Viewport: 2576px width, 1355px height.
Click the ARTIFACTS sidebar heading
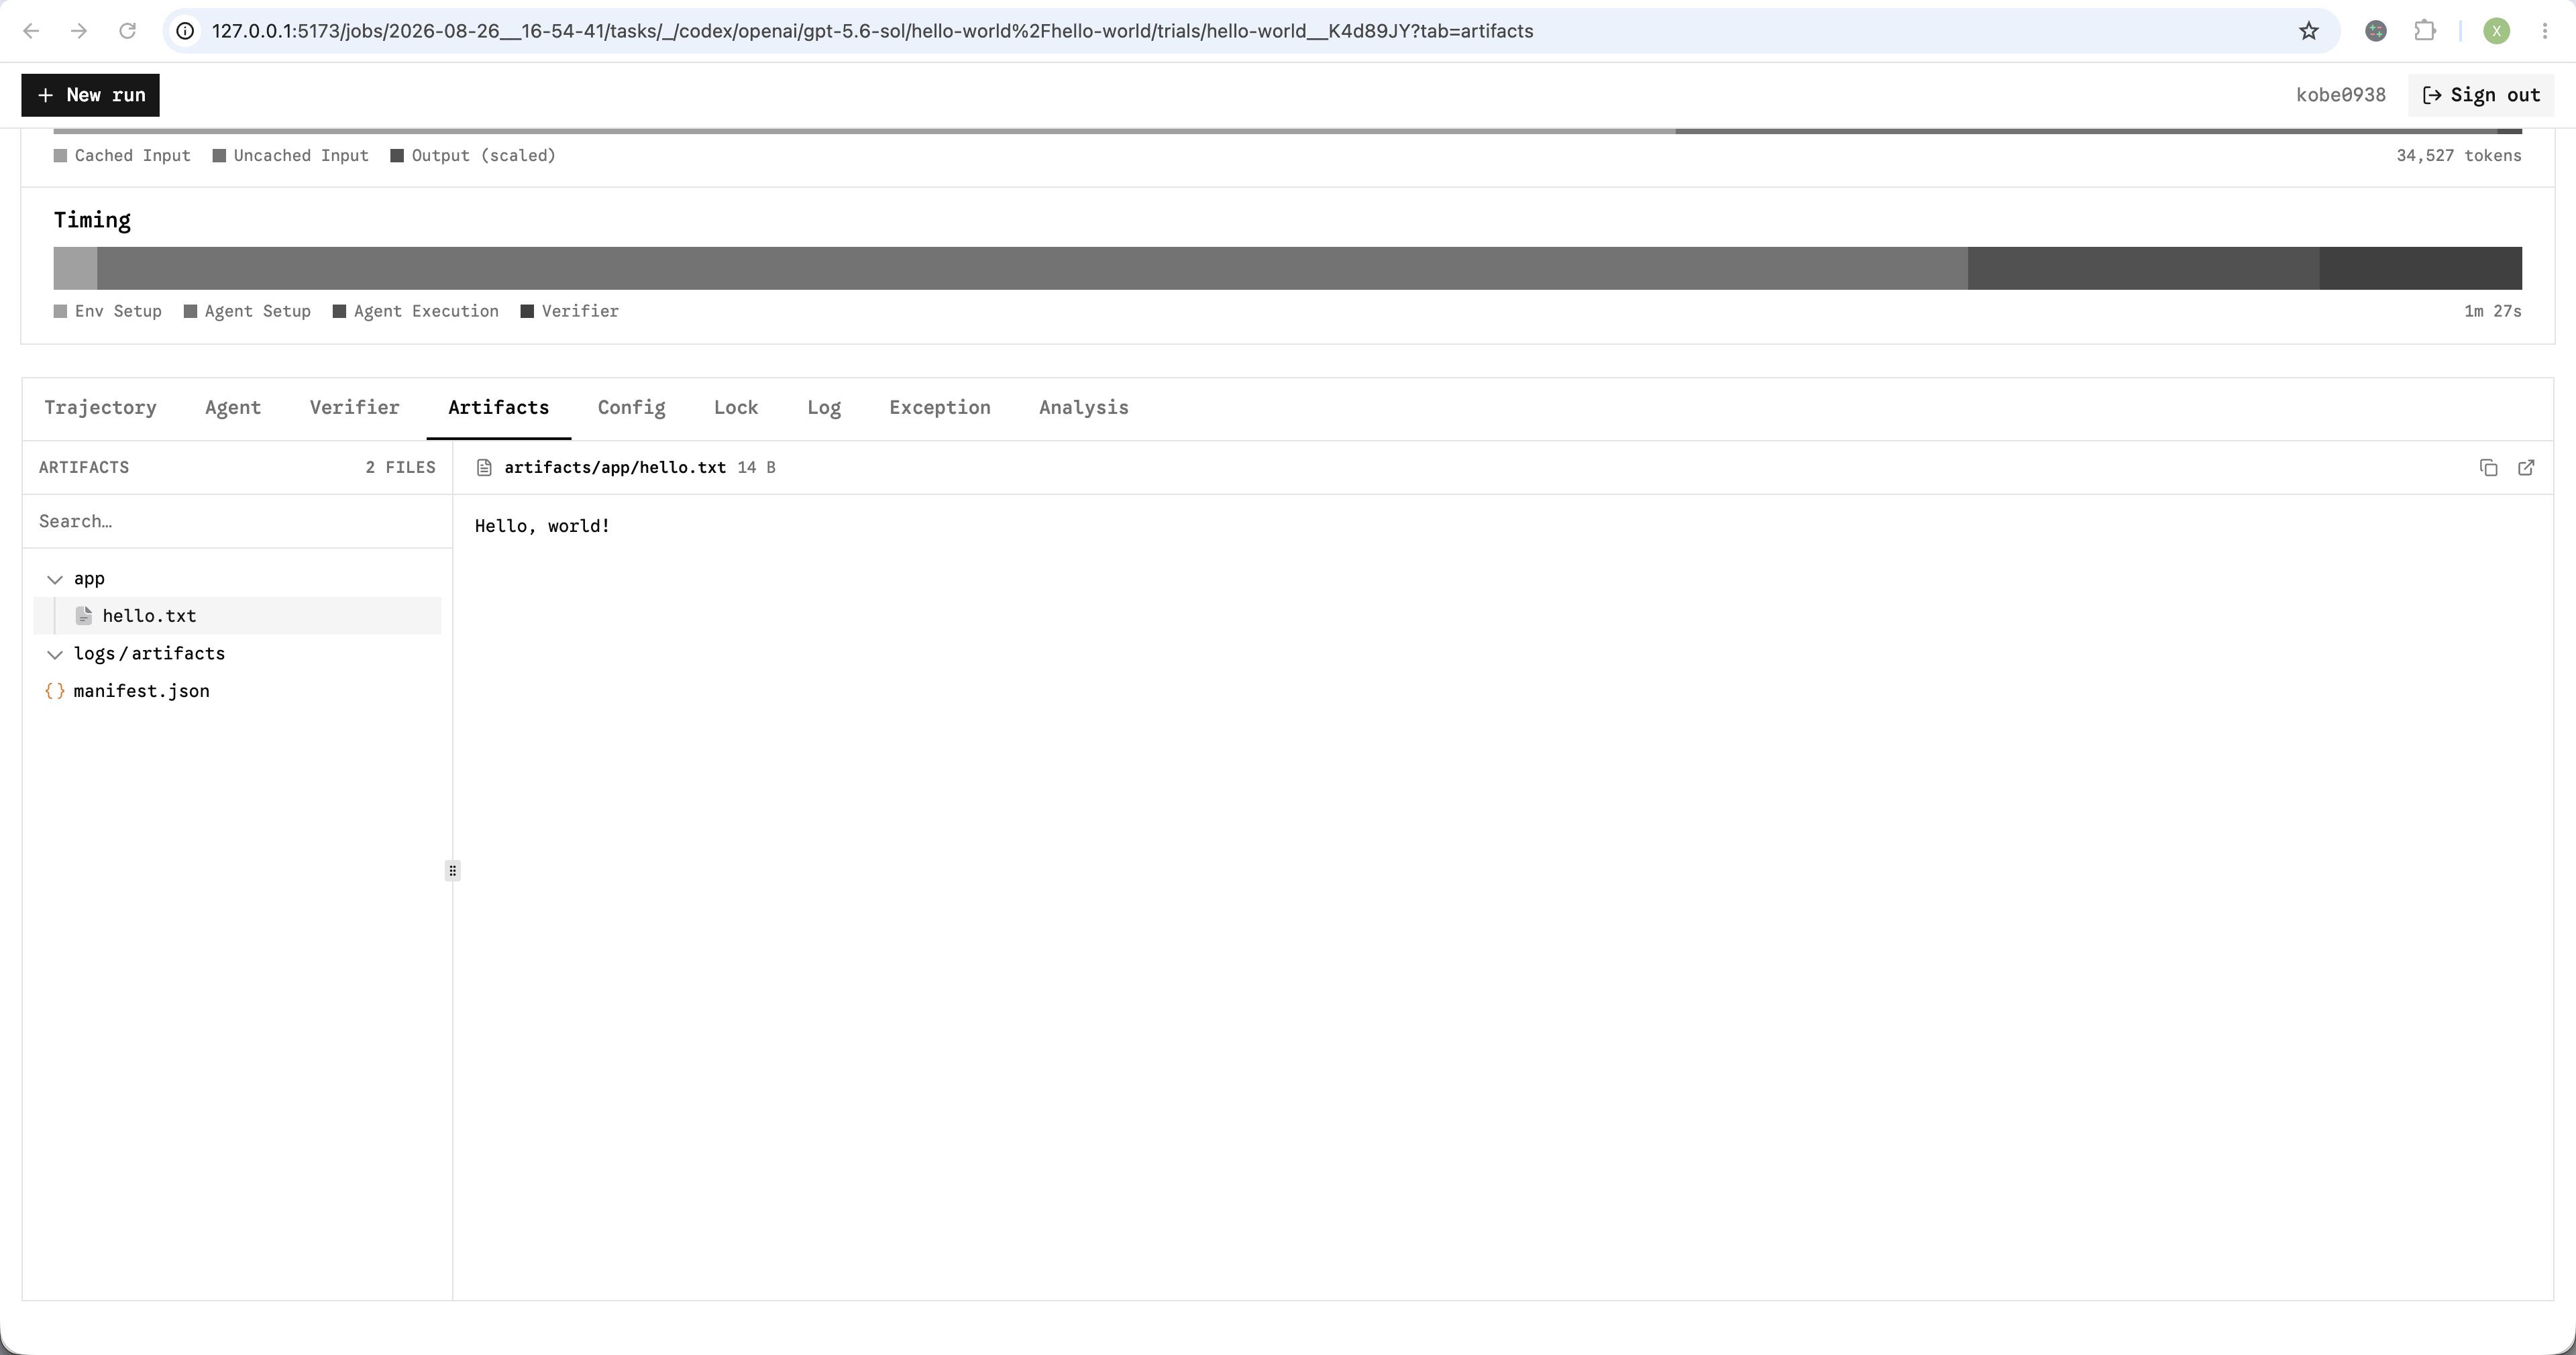84,468
